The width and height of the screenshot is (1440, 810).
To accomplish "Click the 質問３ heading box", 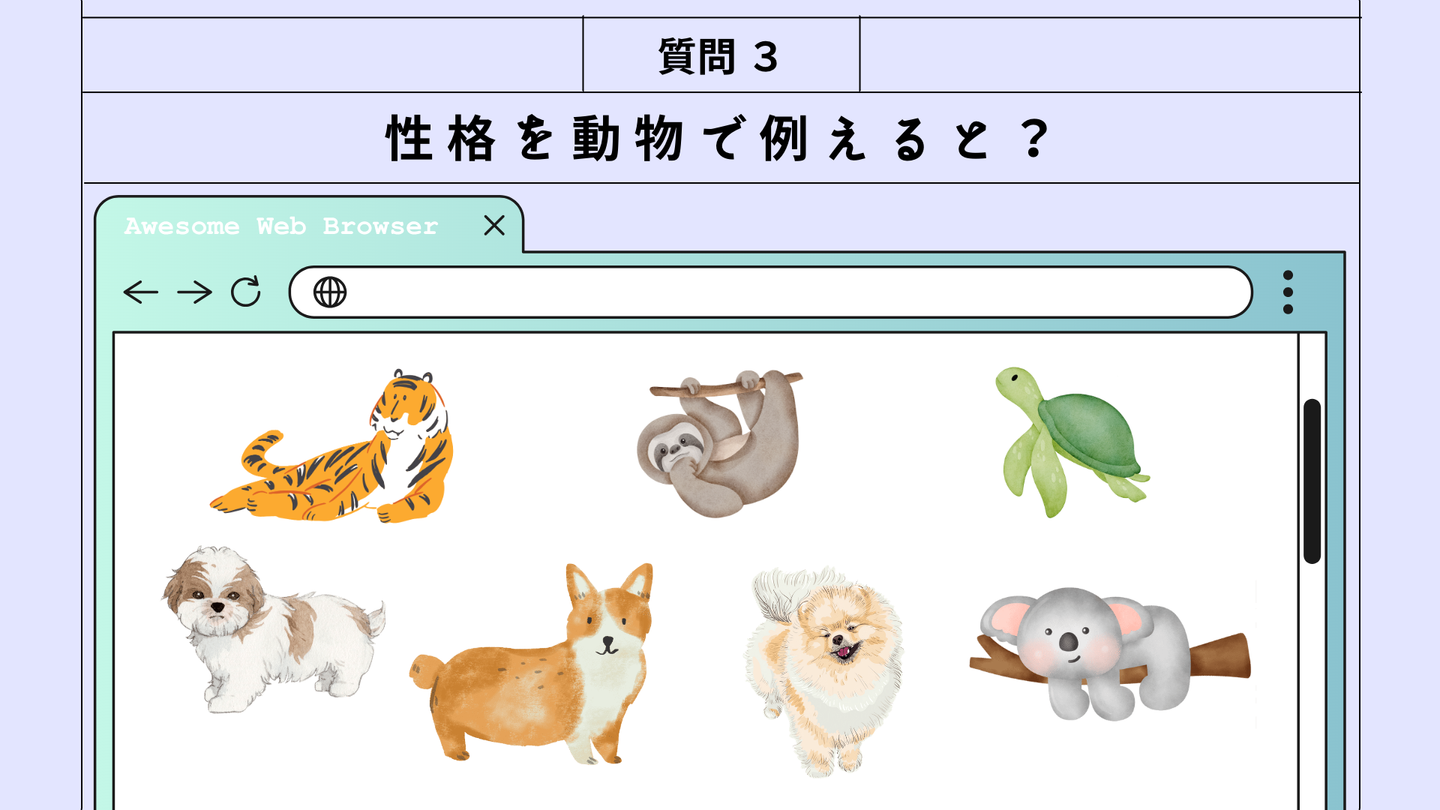I will 721,55.
